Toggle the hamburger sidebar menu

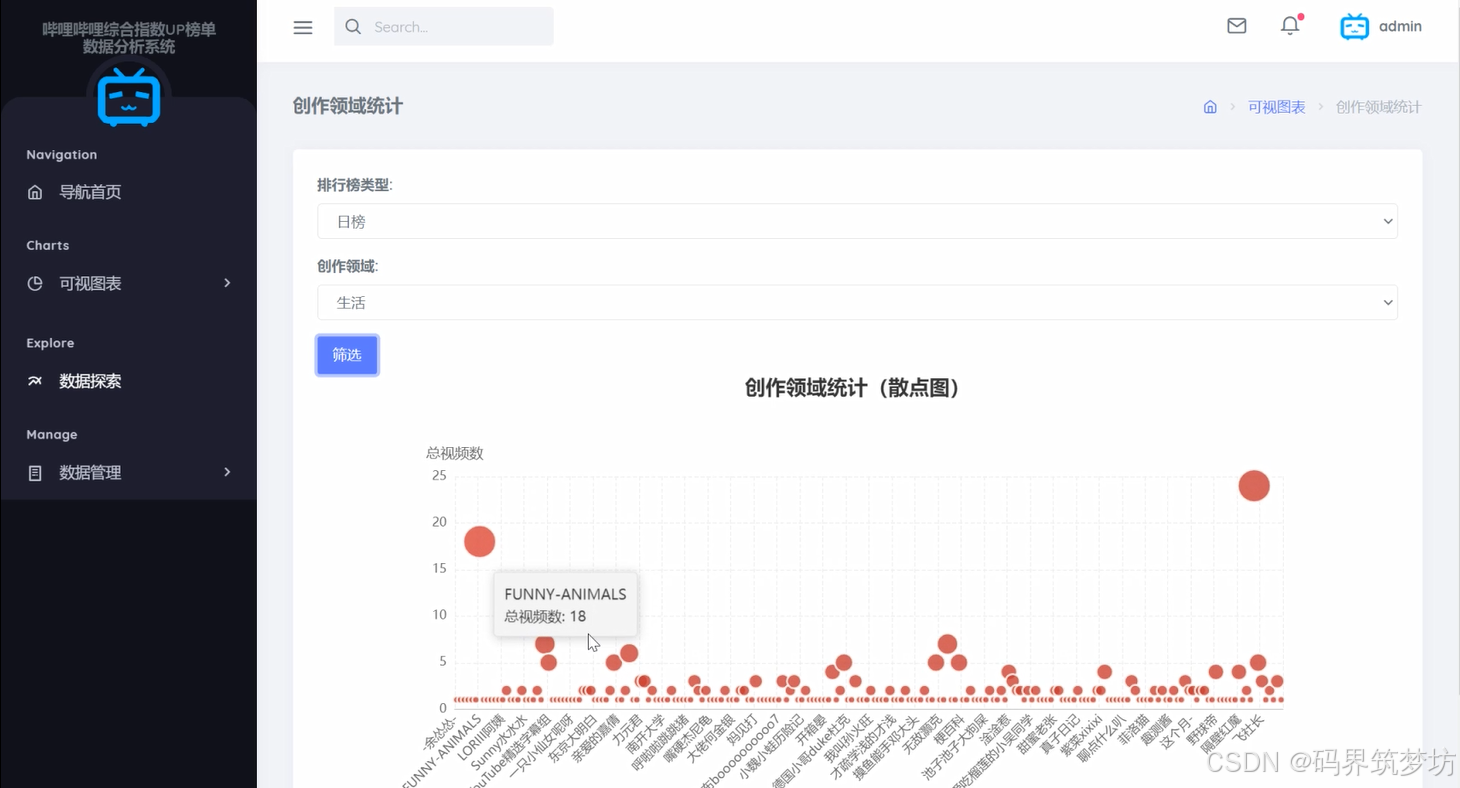pyautogui.click(x=303, y=27)
